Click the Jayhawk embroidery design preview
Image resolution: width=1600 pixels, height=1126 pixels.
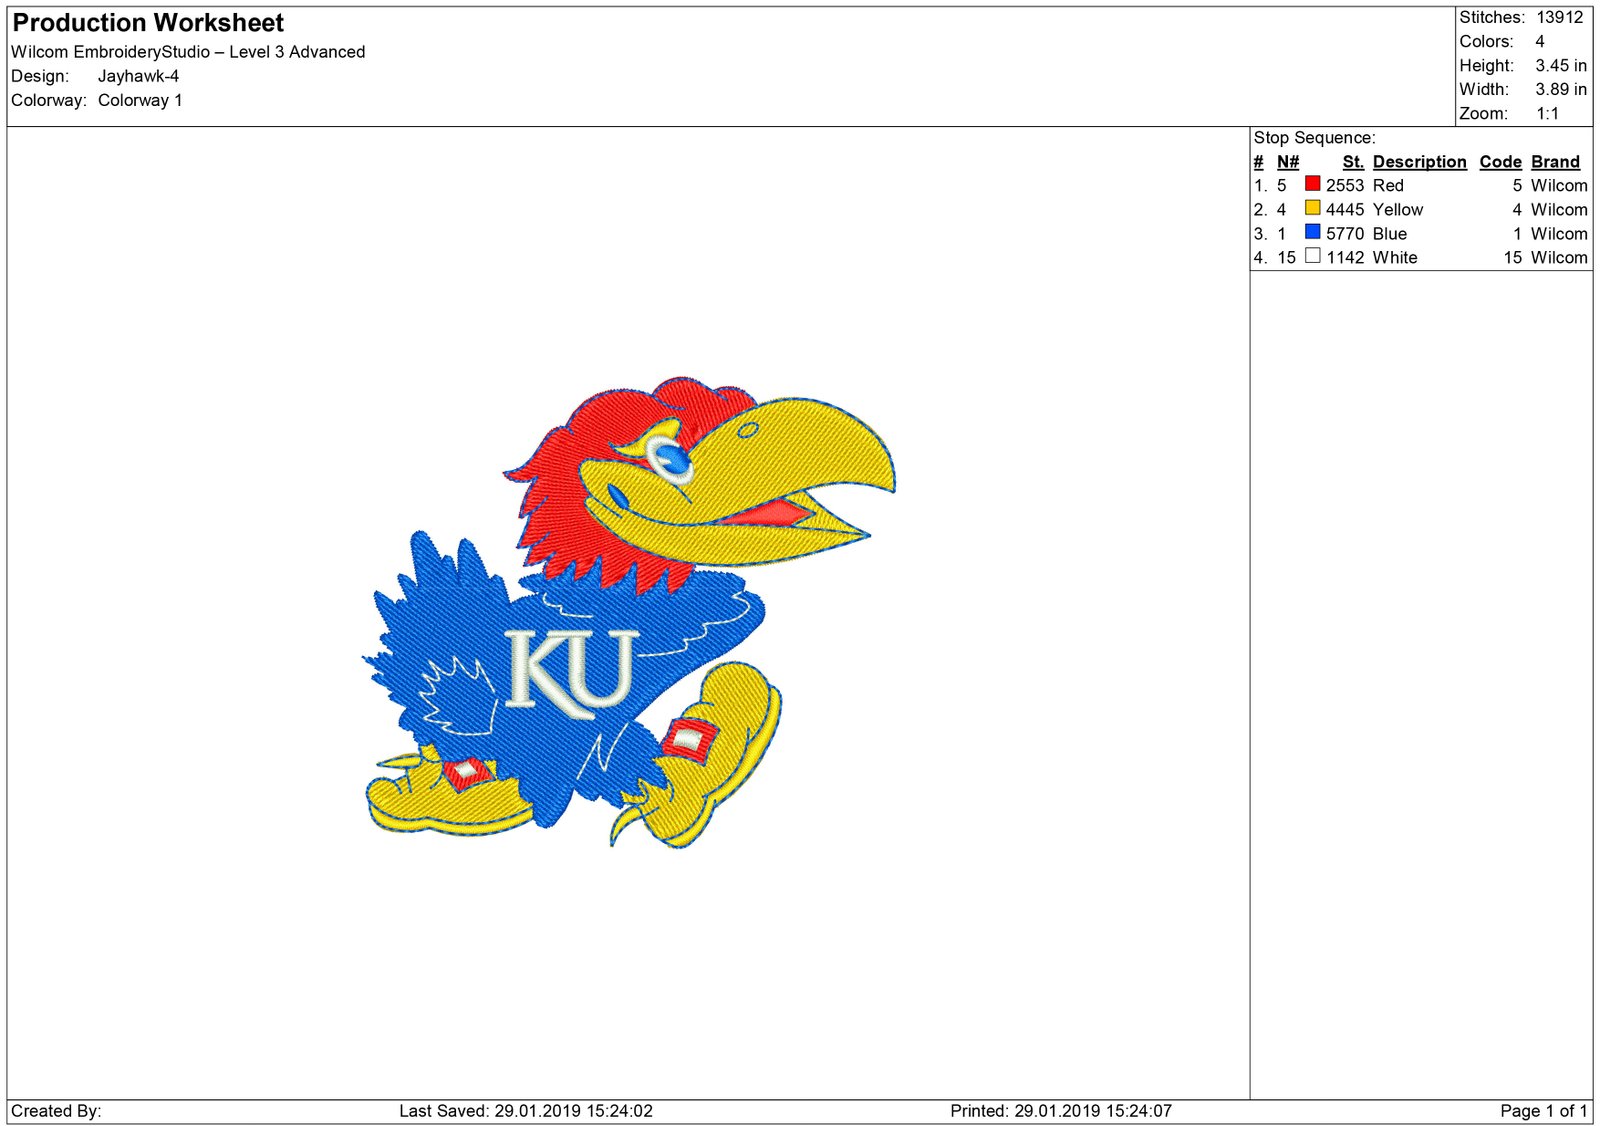pos(628,612)
